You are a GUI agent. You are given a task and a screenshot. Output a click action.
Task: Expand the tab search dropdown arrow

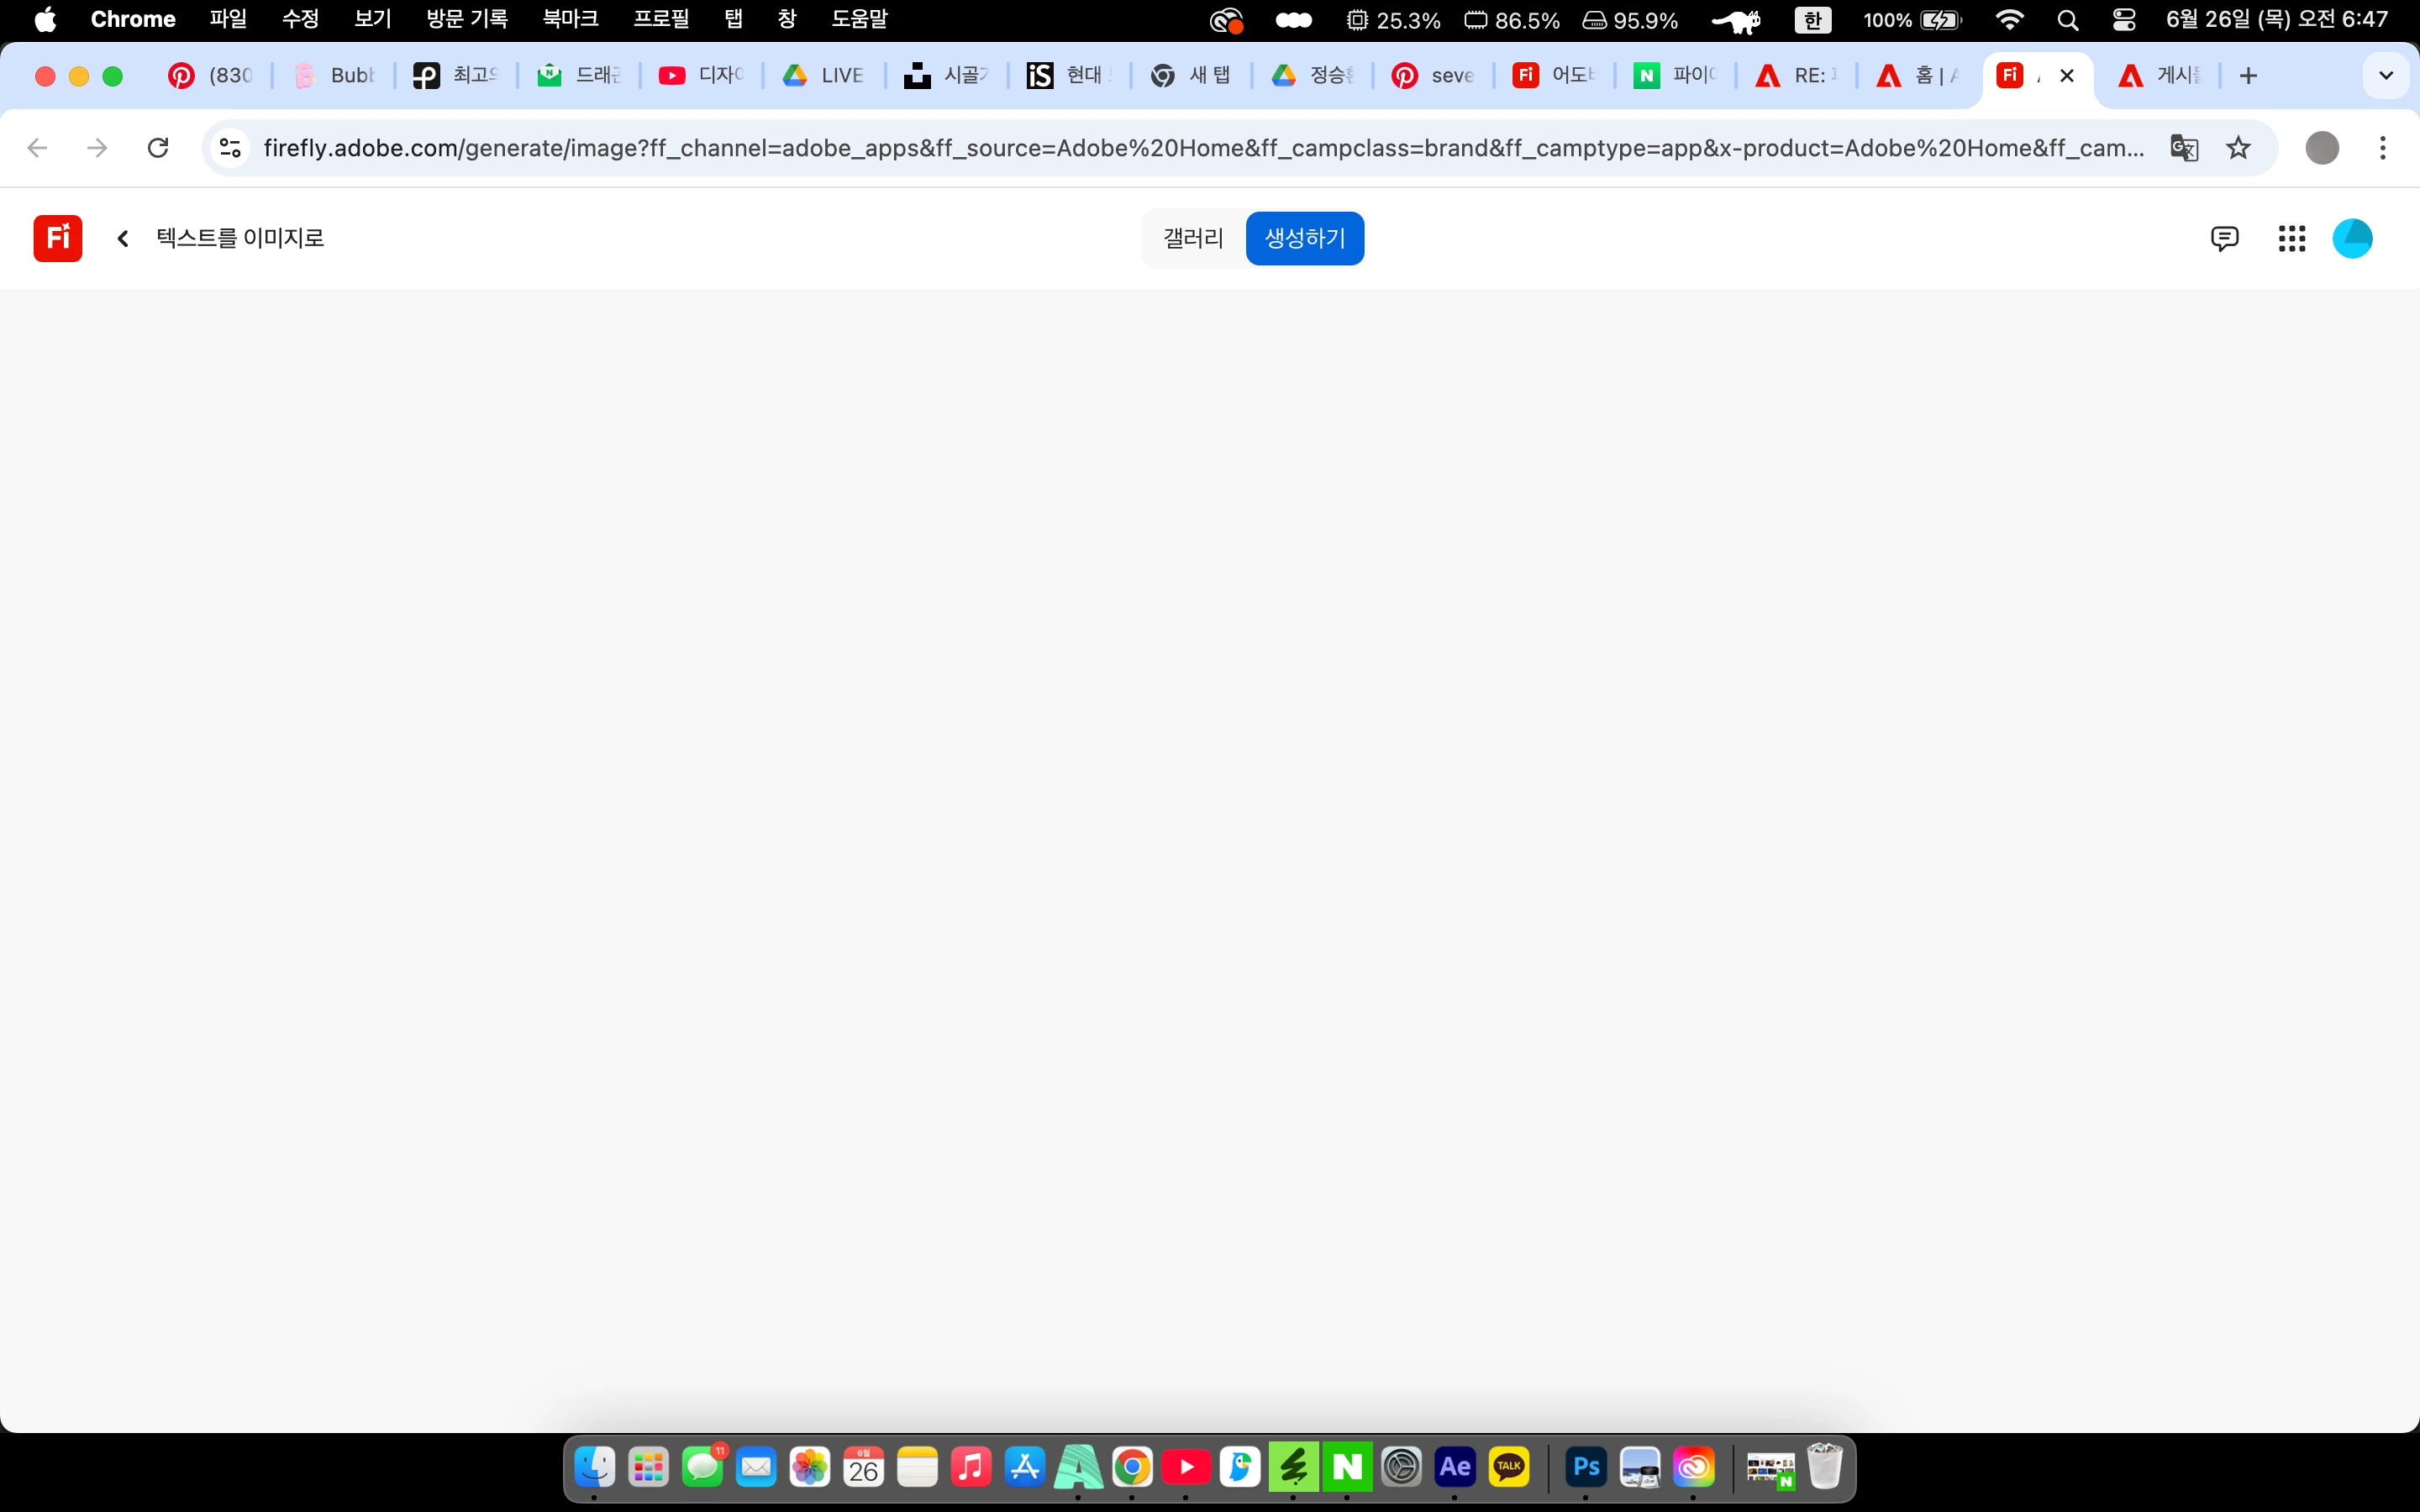(x=2385, y=76)
